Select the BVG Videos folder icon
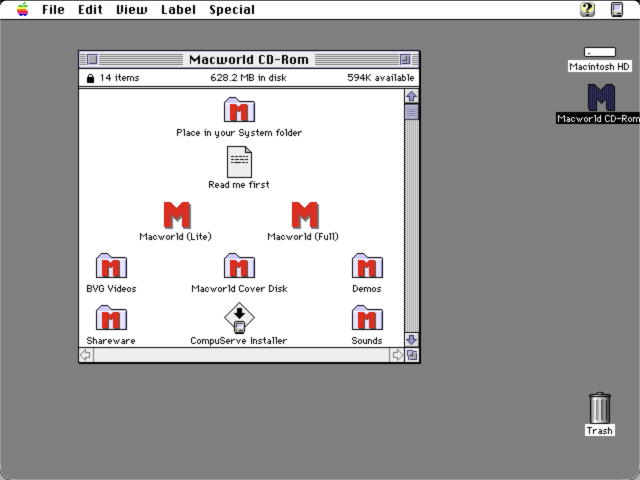The width and height of the screenshot is (640, 480). (111, 266)
